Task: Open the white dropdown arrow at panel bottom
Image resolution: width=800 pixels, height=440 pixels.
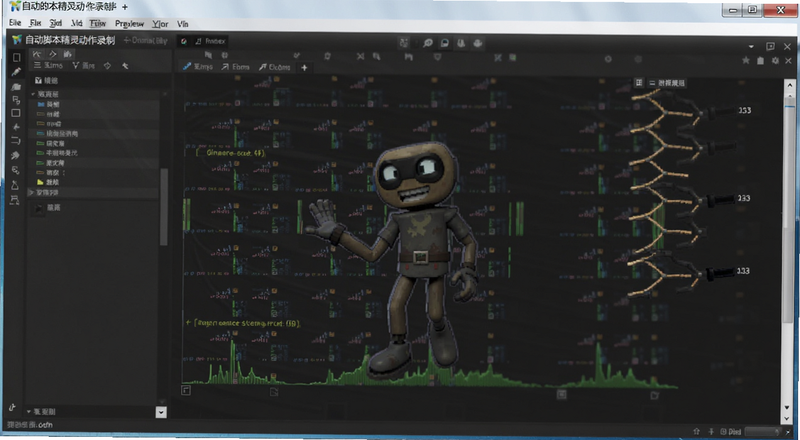Action: (161, 412)
